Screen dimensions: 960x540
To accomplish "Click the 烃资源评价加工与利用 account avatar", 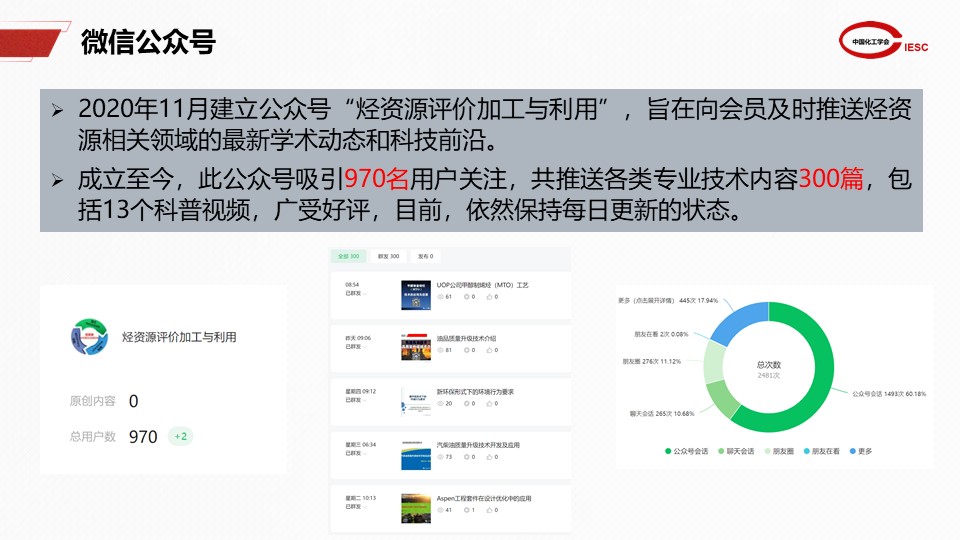I will point(89,337).
